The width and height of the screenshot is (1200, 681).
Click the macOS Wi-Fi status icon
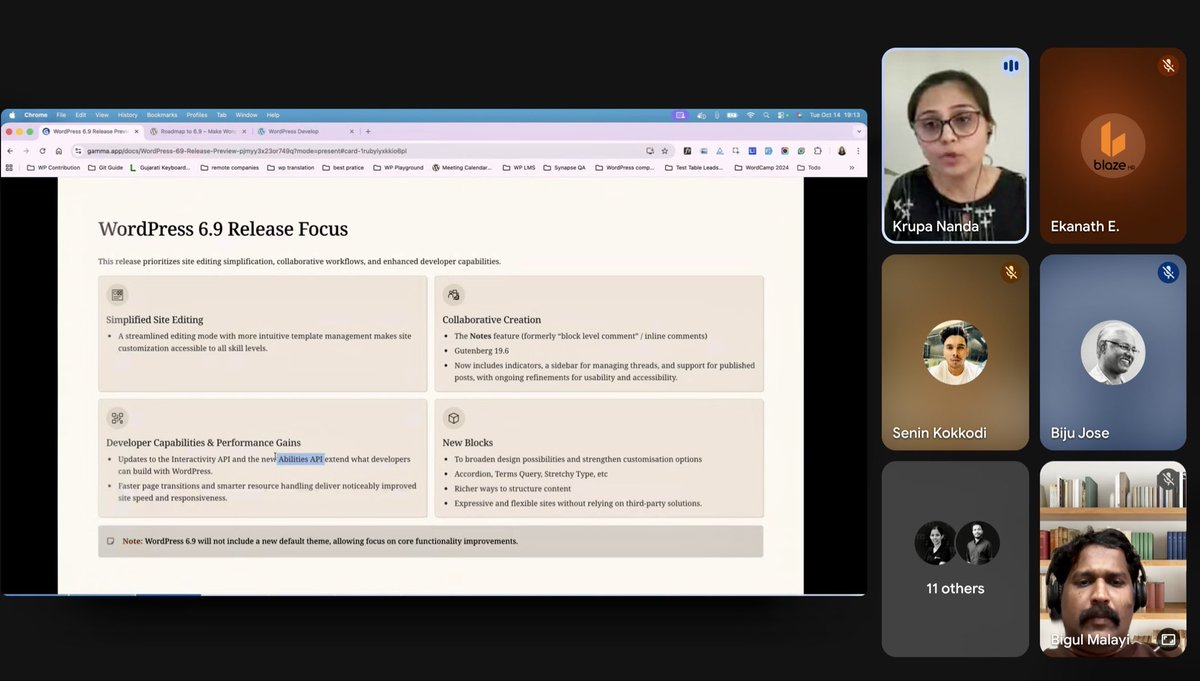coord(750,115)
